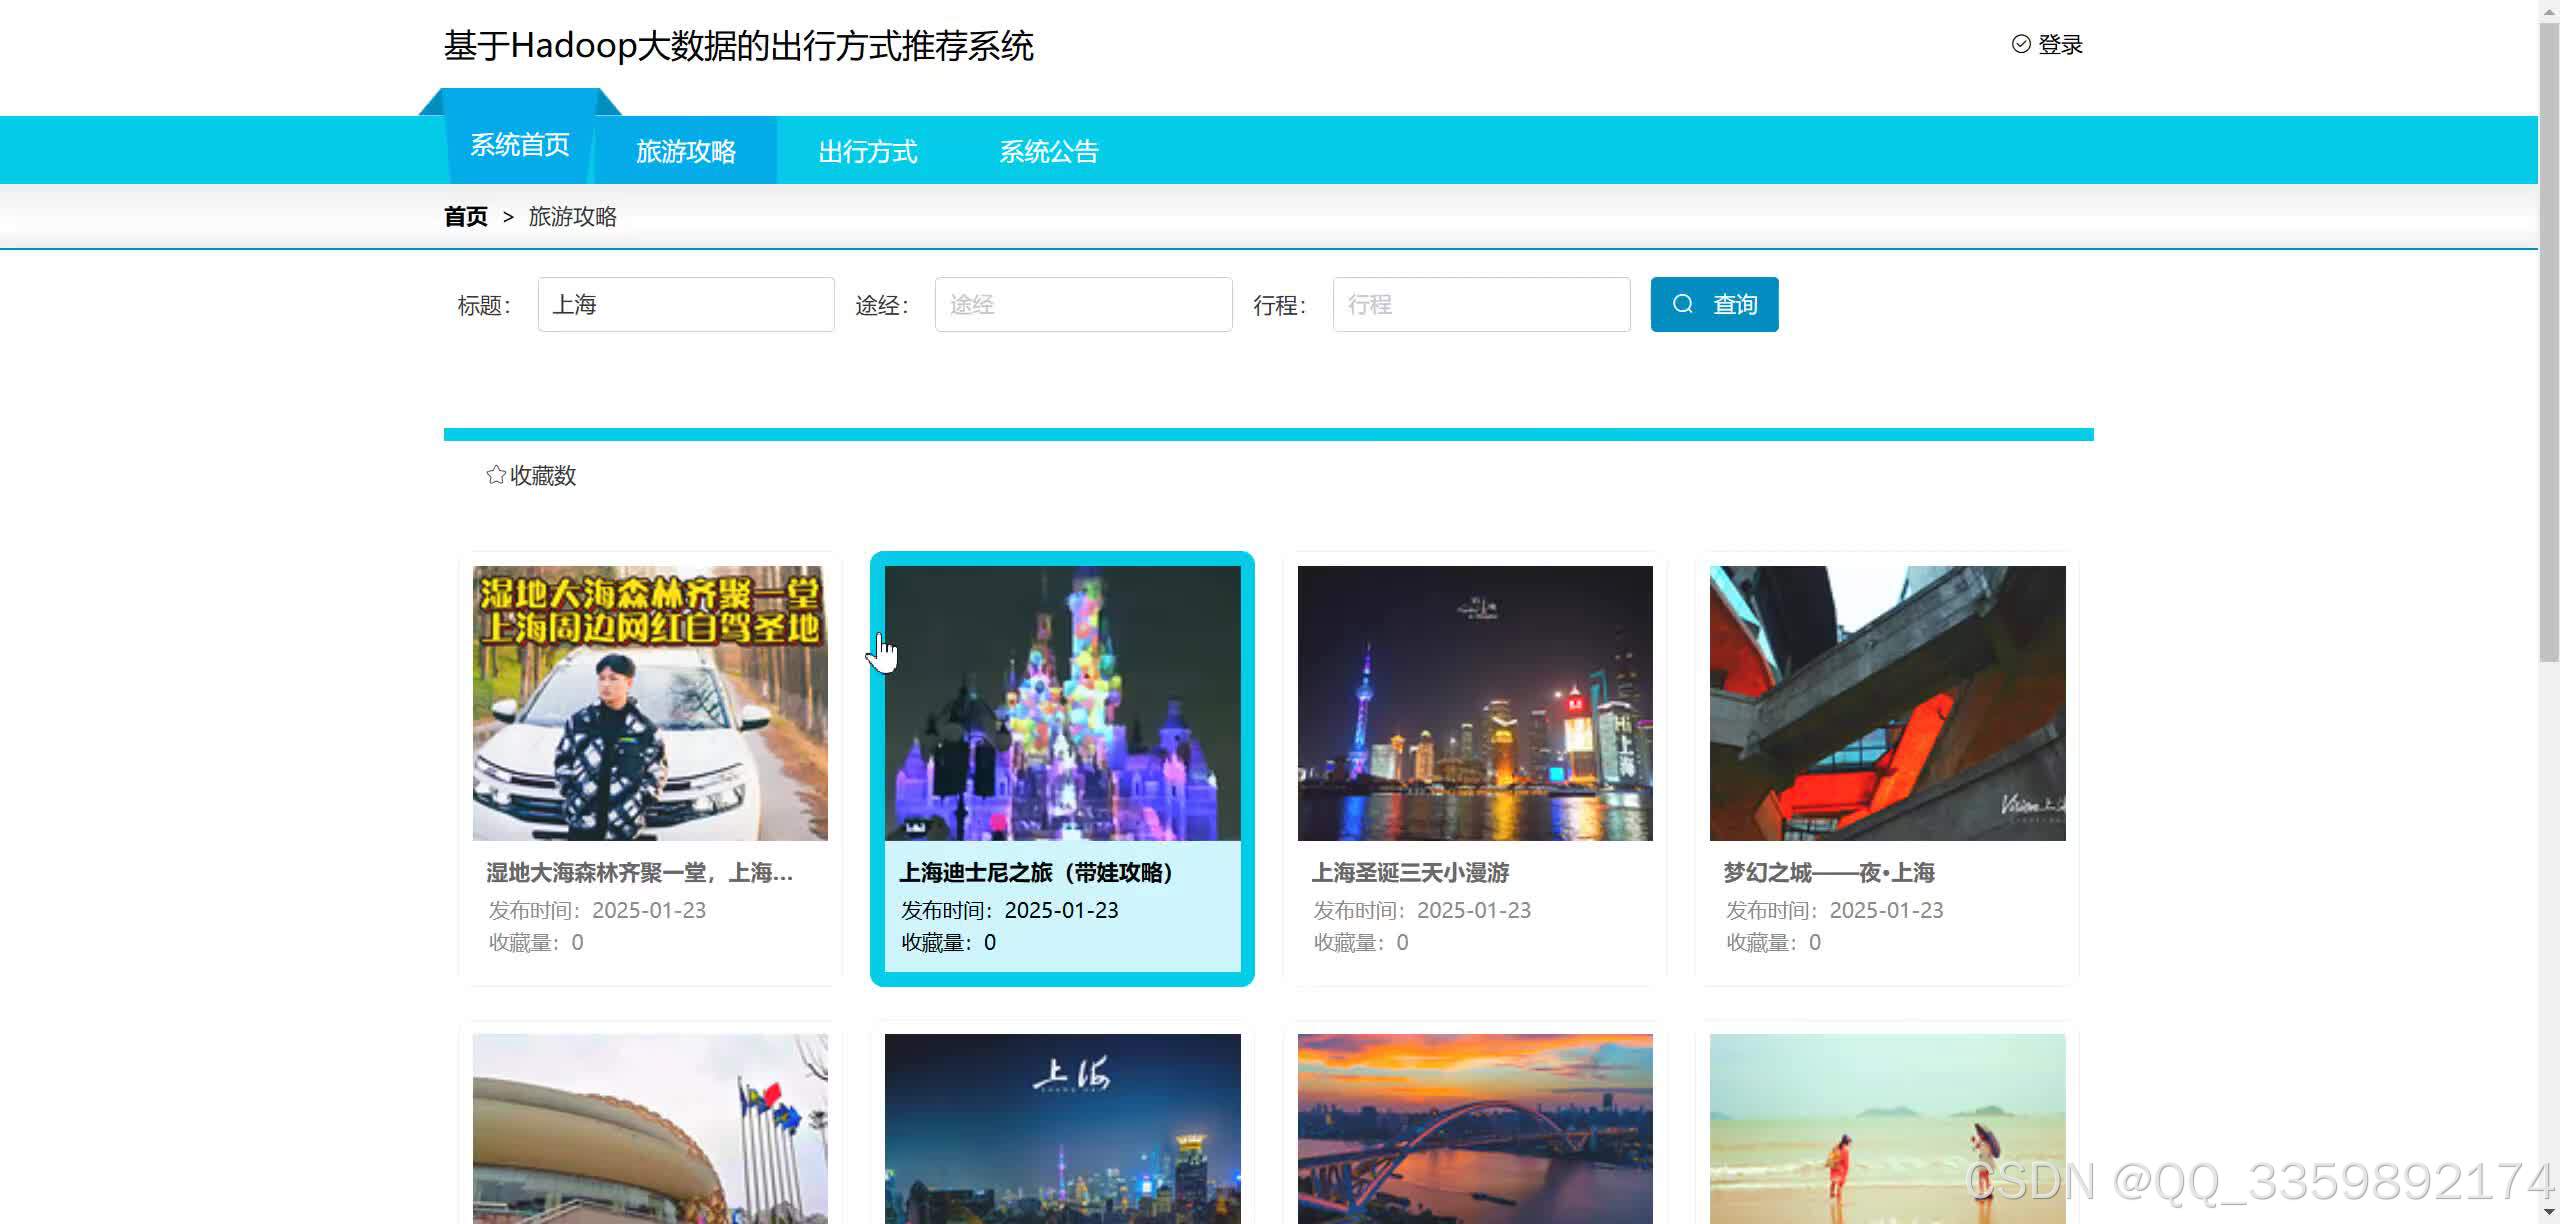2560x1224 pixels.
Task: Click the title 上海迪士尼之旅（带娃攻略）
Action: pyautogui.click(x=1037, y=873)
